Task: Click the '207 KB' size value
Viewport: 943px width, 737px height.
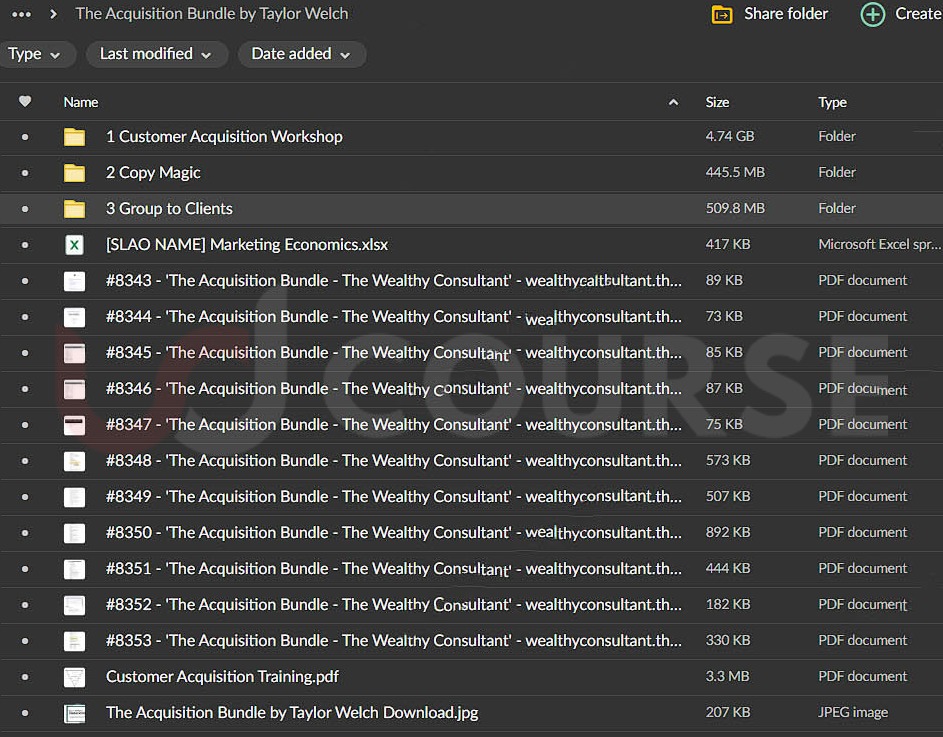Action: [x=728, y=712]
